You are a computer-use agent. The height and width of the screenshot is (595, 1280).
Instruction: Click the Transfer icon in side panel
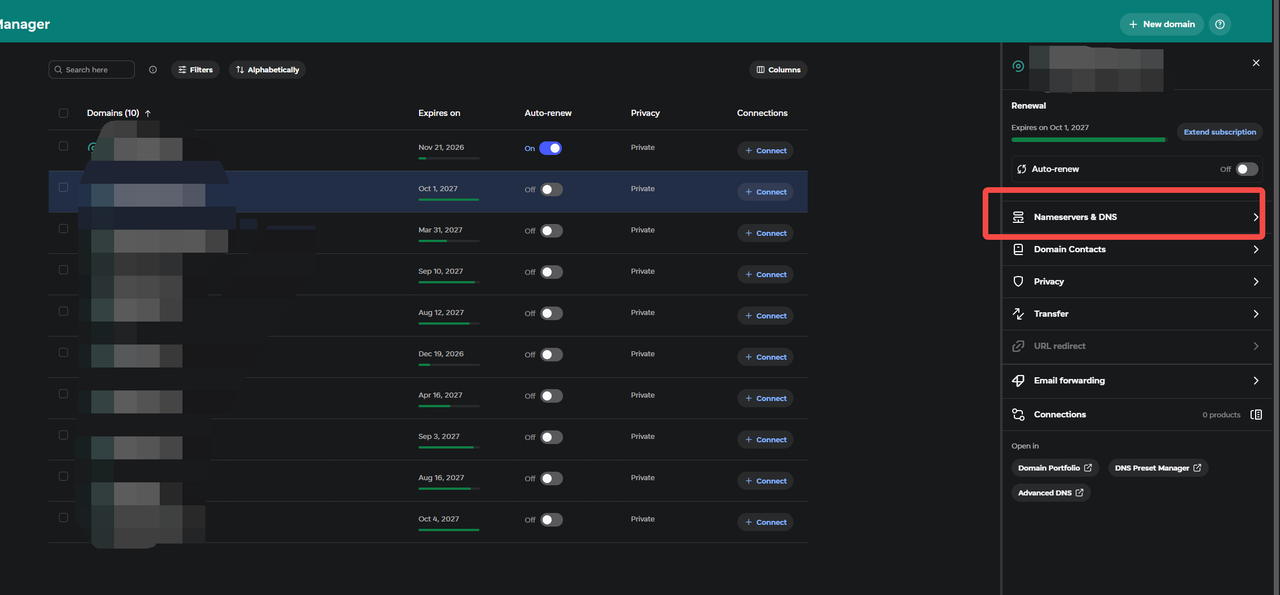click(1018, 314)
